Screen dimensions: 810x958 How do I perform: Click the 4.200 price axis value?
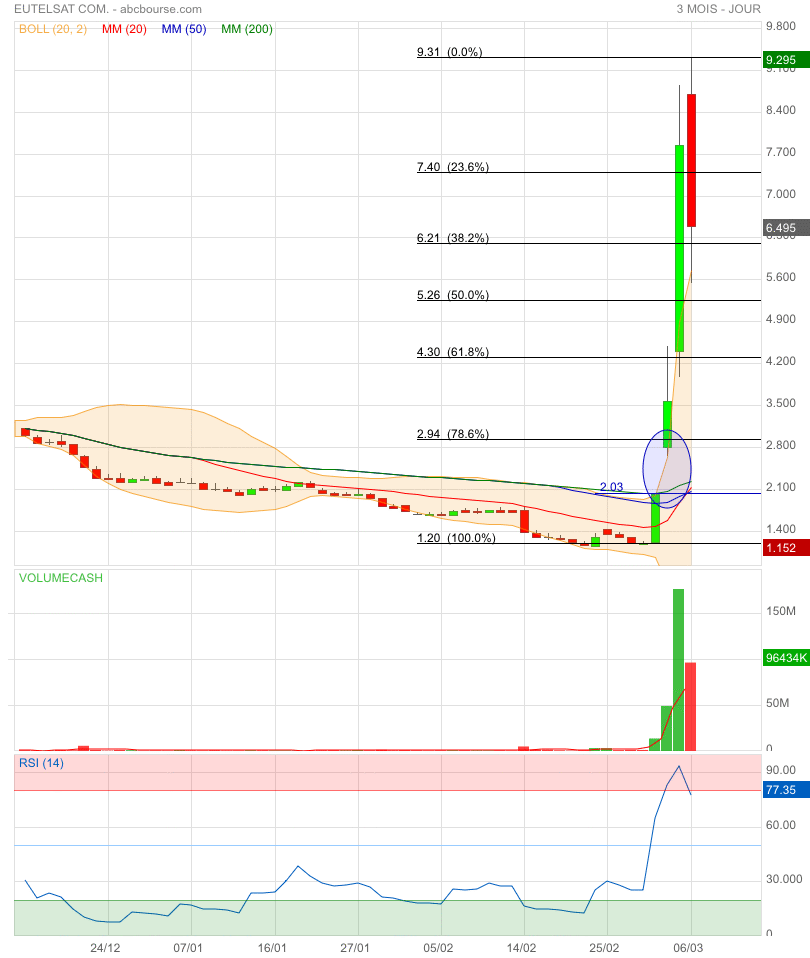(x=781, y=361)
